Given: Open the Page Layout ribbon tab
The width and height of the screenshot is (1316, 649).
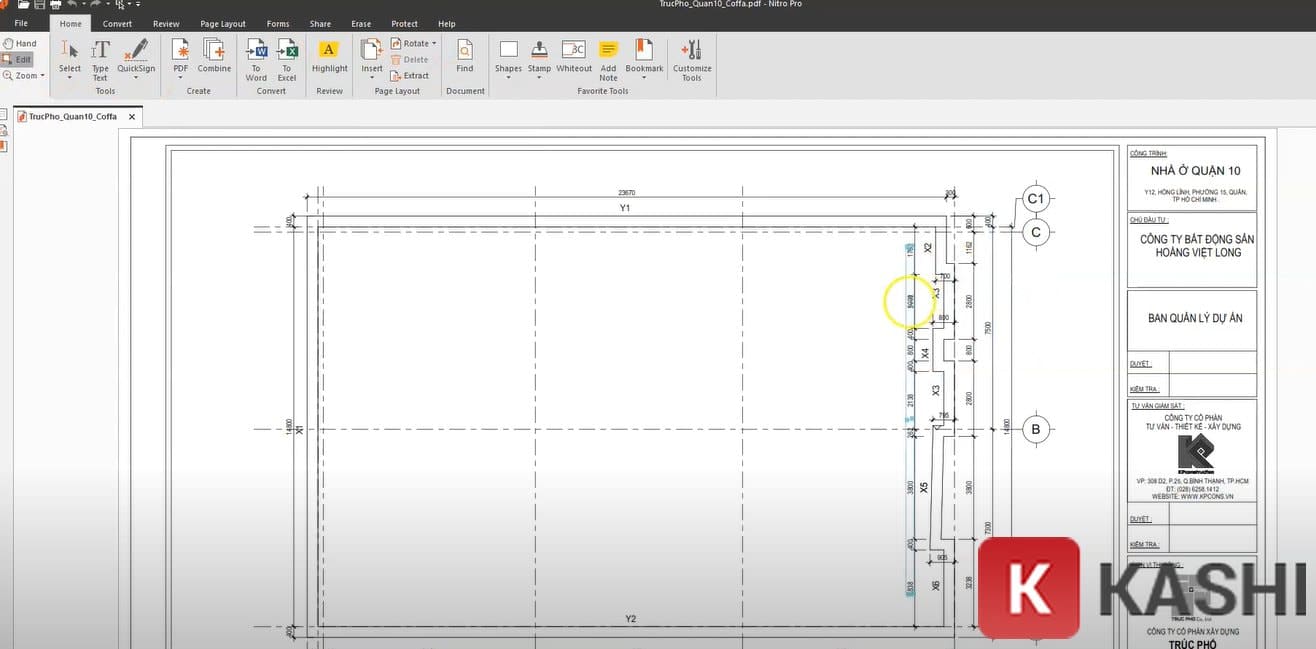Looking at the screenshot, I should (x=223, y=24).
